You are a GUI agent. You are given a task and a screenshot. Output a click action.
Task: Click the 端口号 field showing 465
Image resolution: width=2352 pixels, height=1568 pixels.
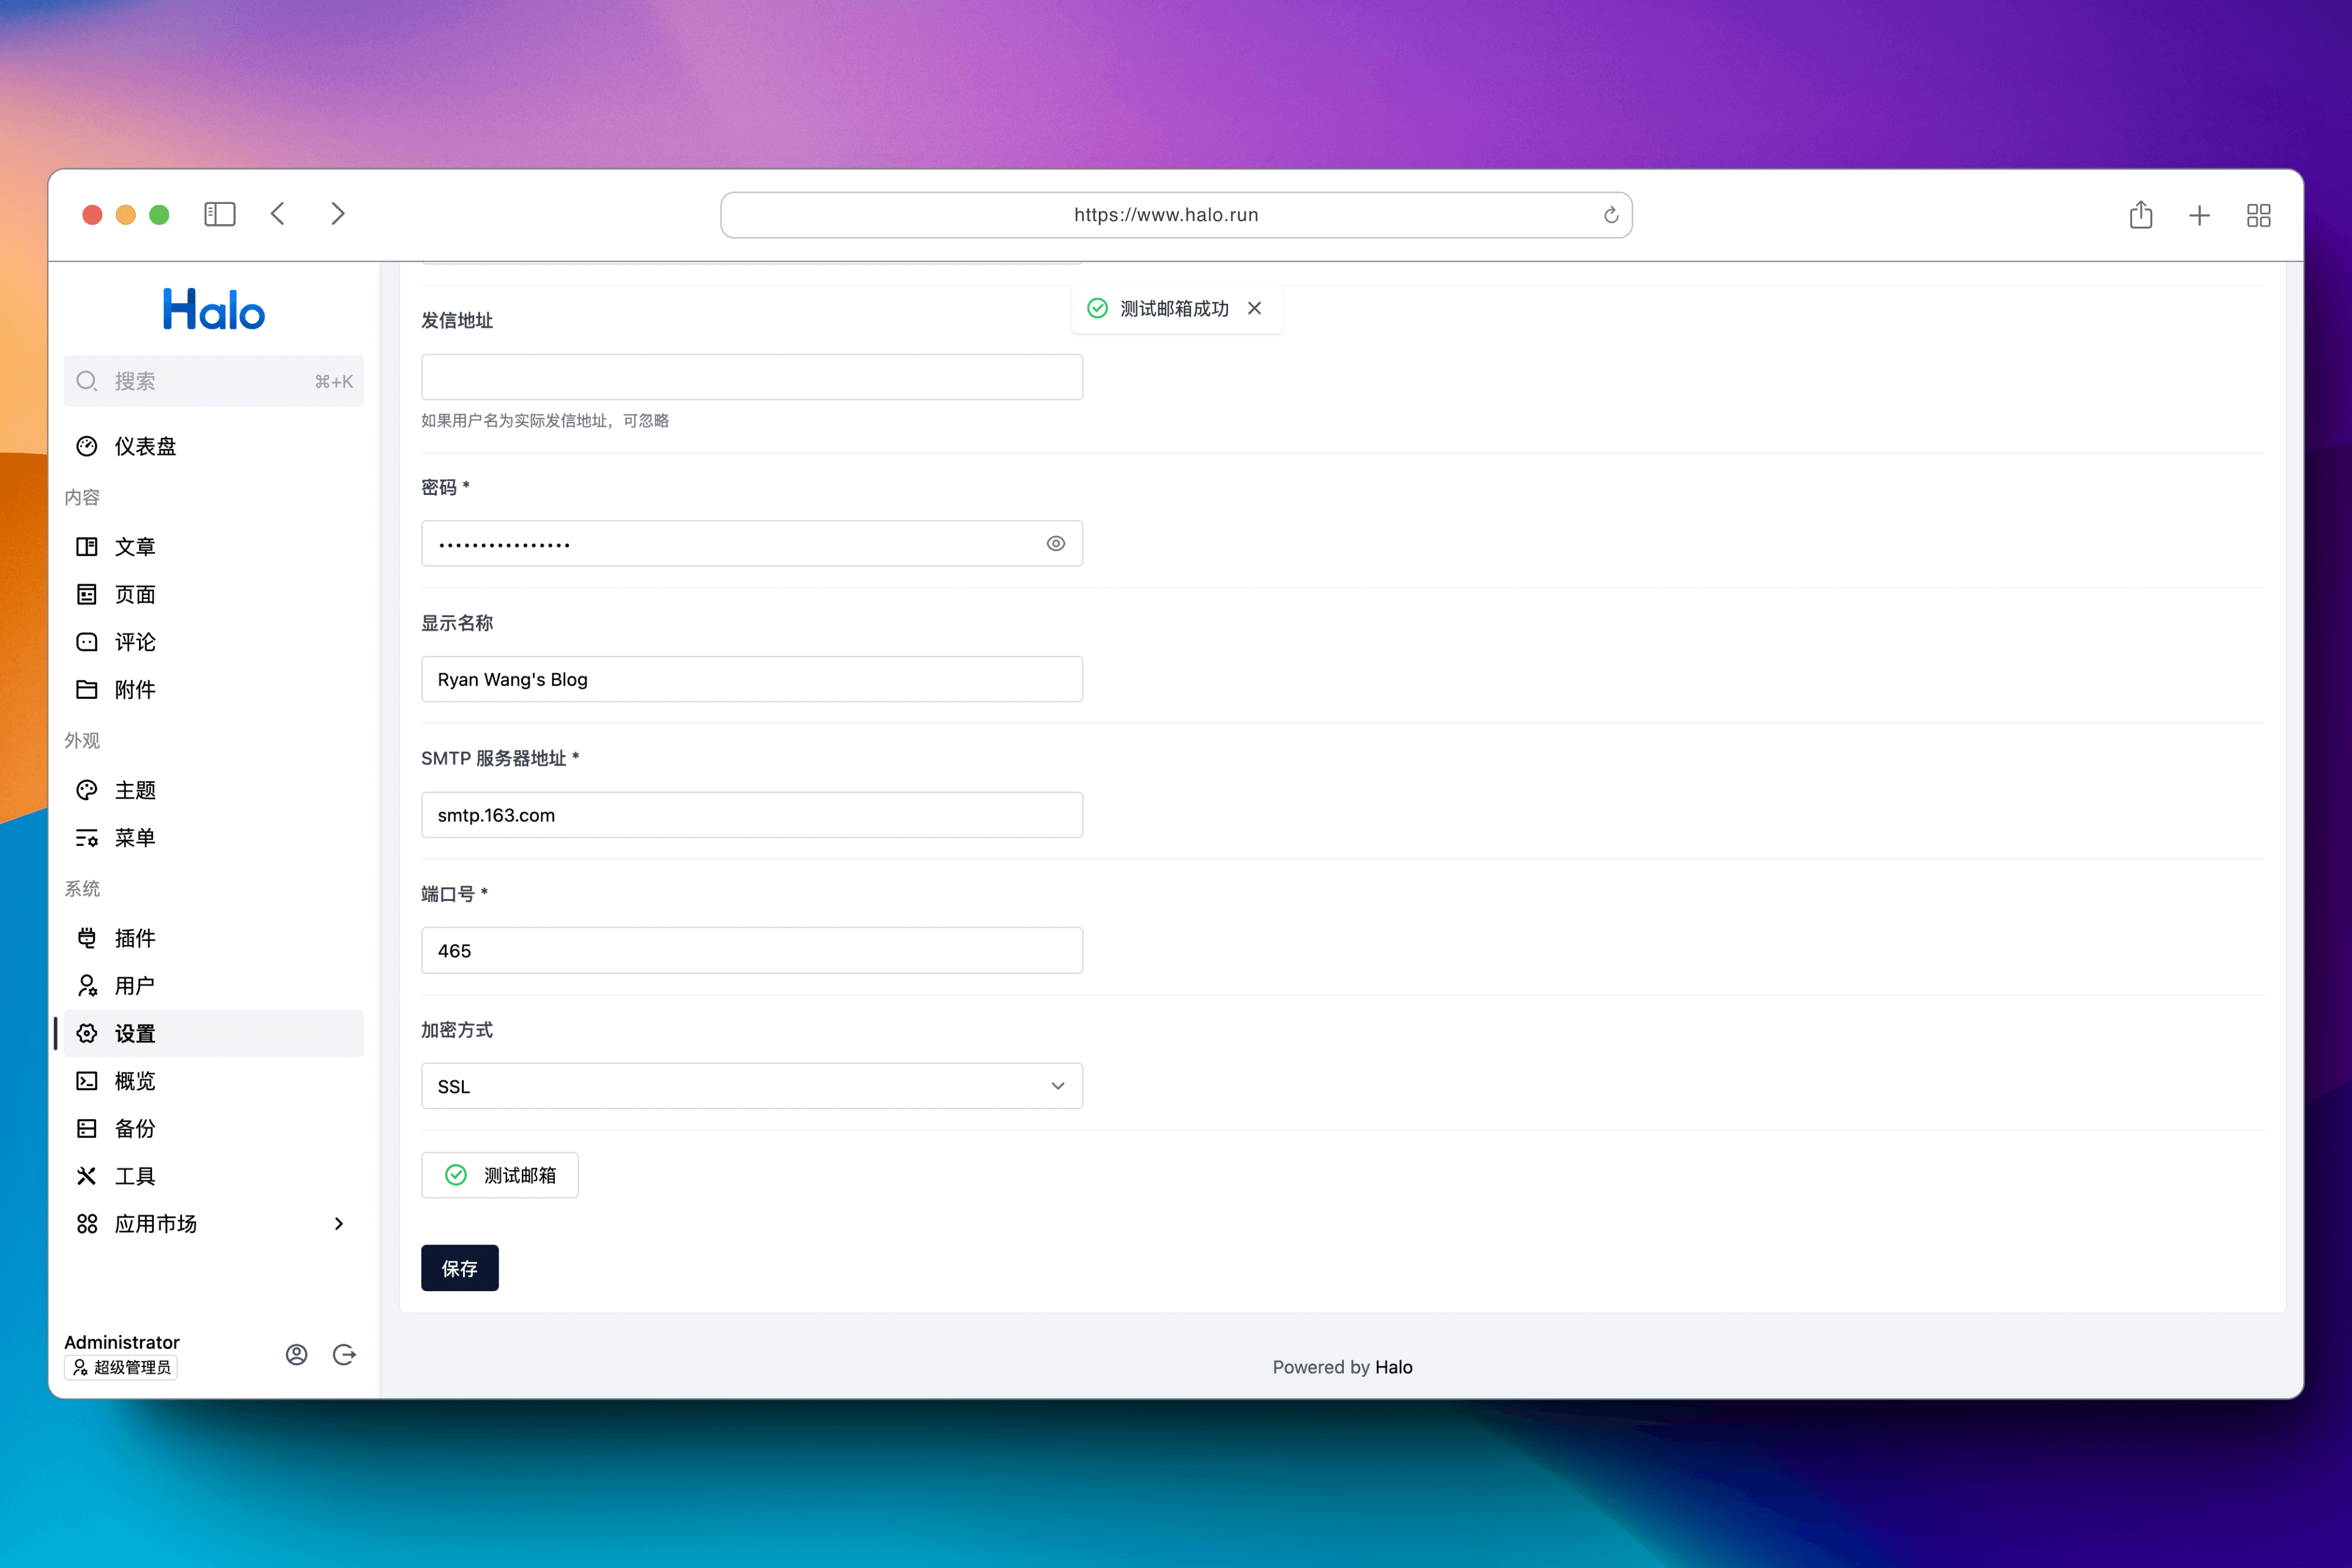click(x=751, y=950)
